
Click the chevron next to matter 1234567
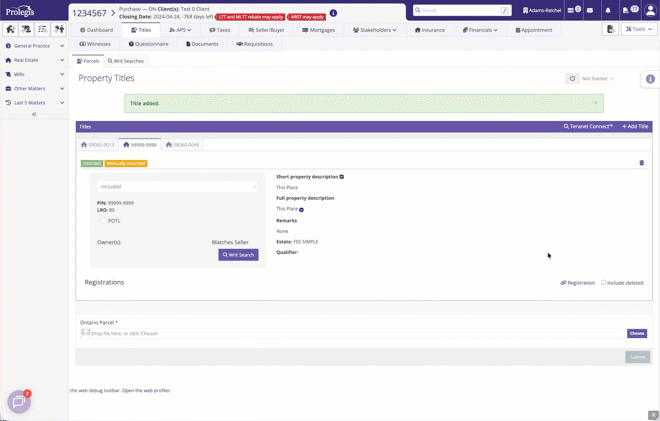pyautogui.click(x=113, y=13)
